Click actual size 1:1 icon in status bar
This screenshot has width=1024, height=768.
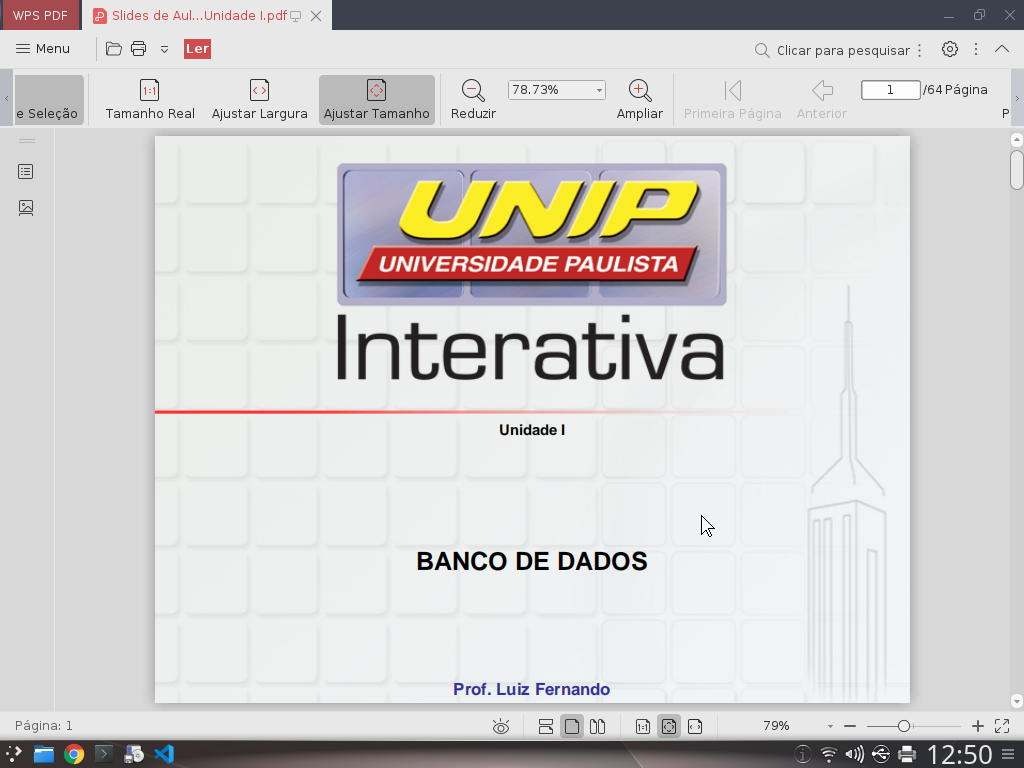pos(643,726)
